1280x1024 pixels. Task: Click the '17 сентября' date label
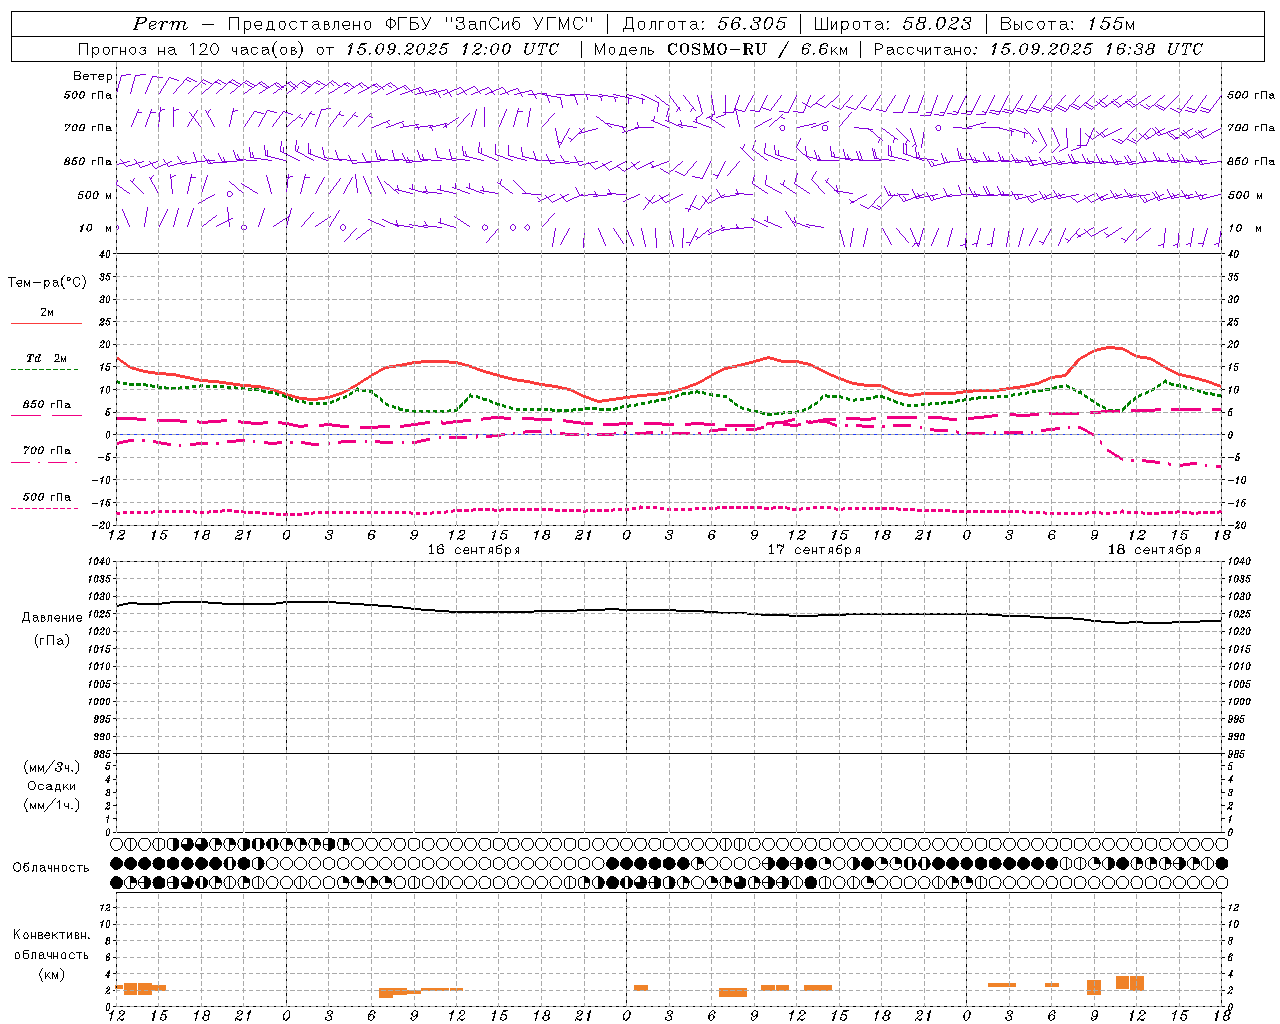click(814, 550)
